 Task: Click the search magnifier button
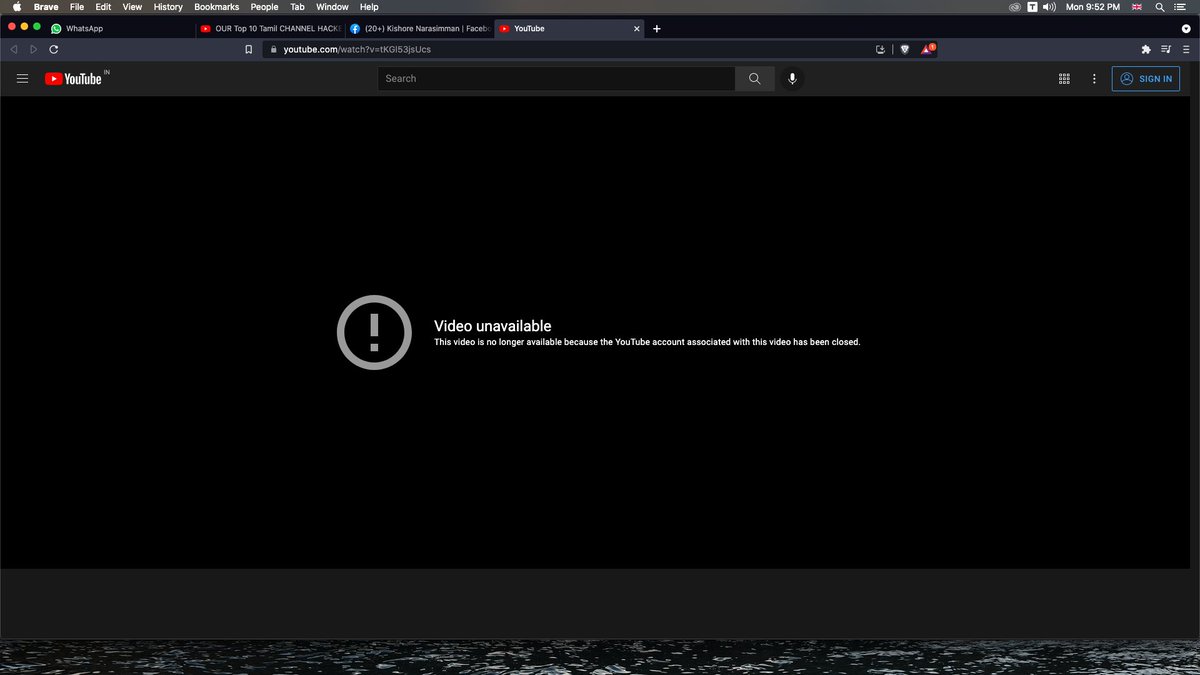click(755, 78)
